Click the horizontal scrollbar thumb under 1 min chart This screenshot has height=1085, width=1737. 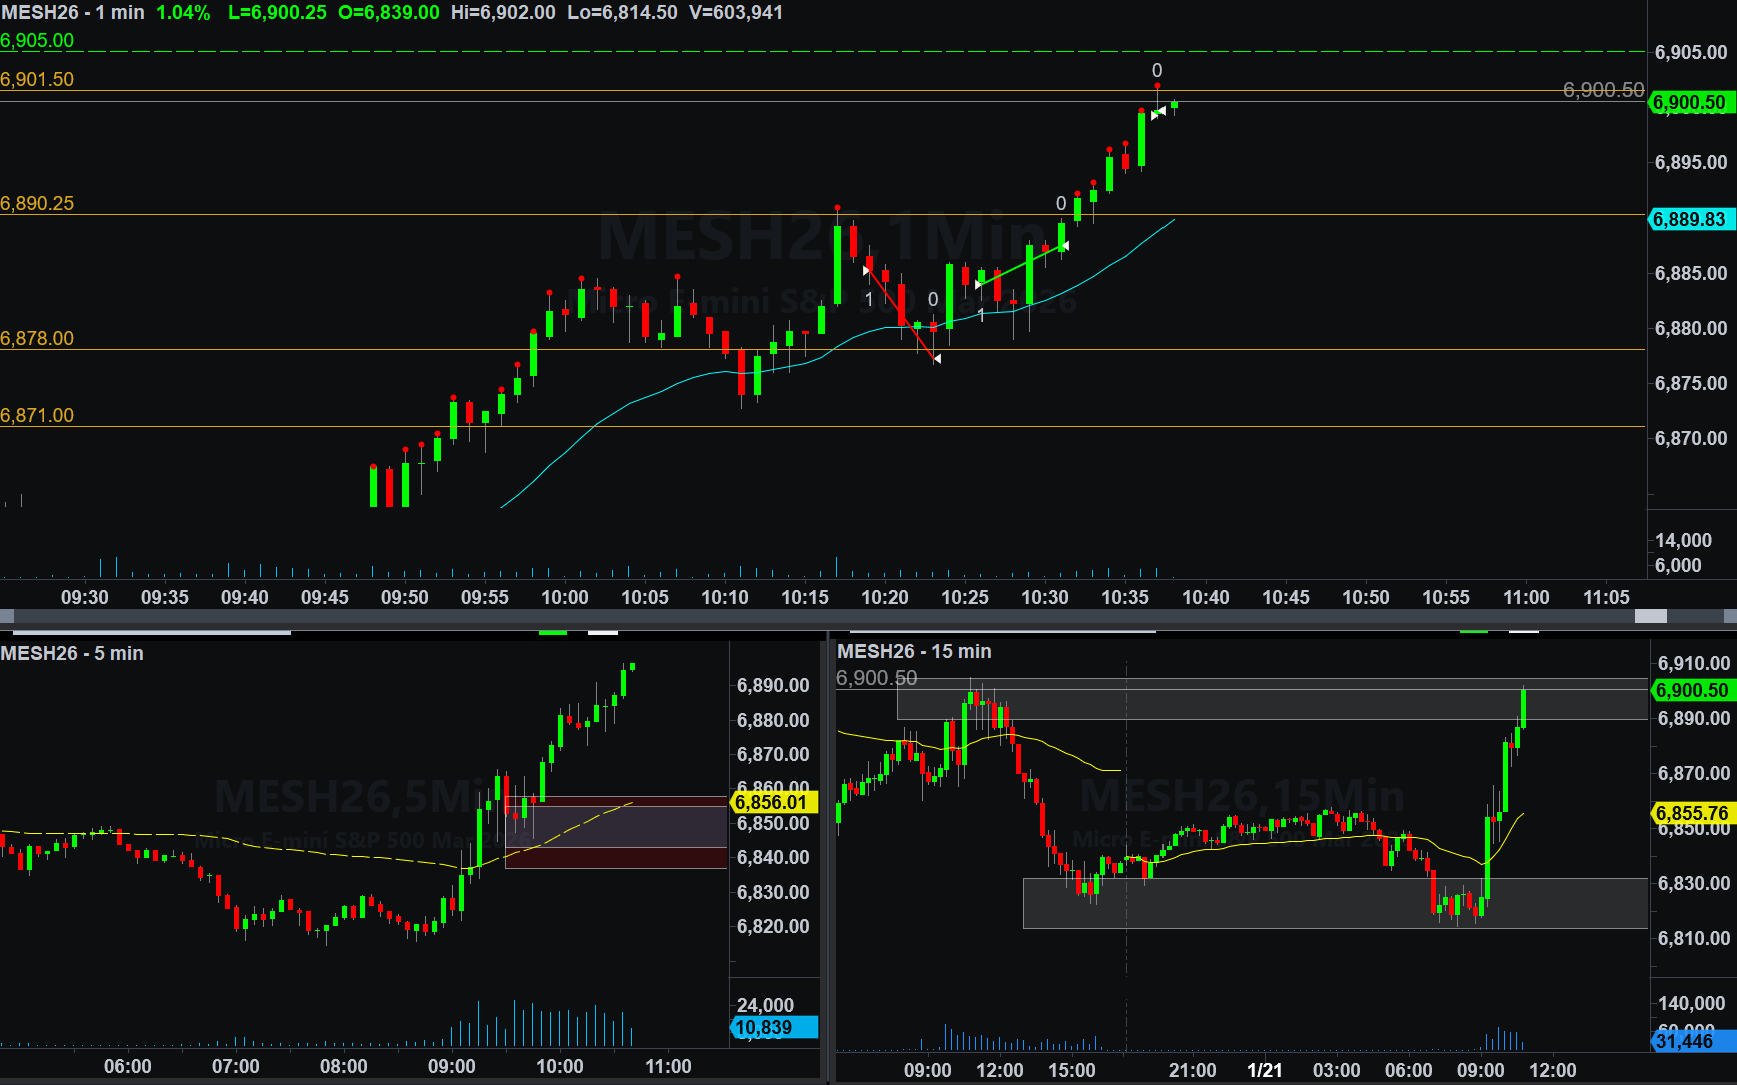1650,616
